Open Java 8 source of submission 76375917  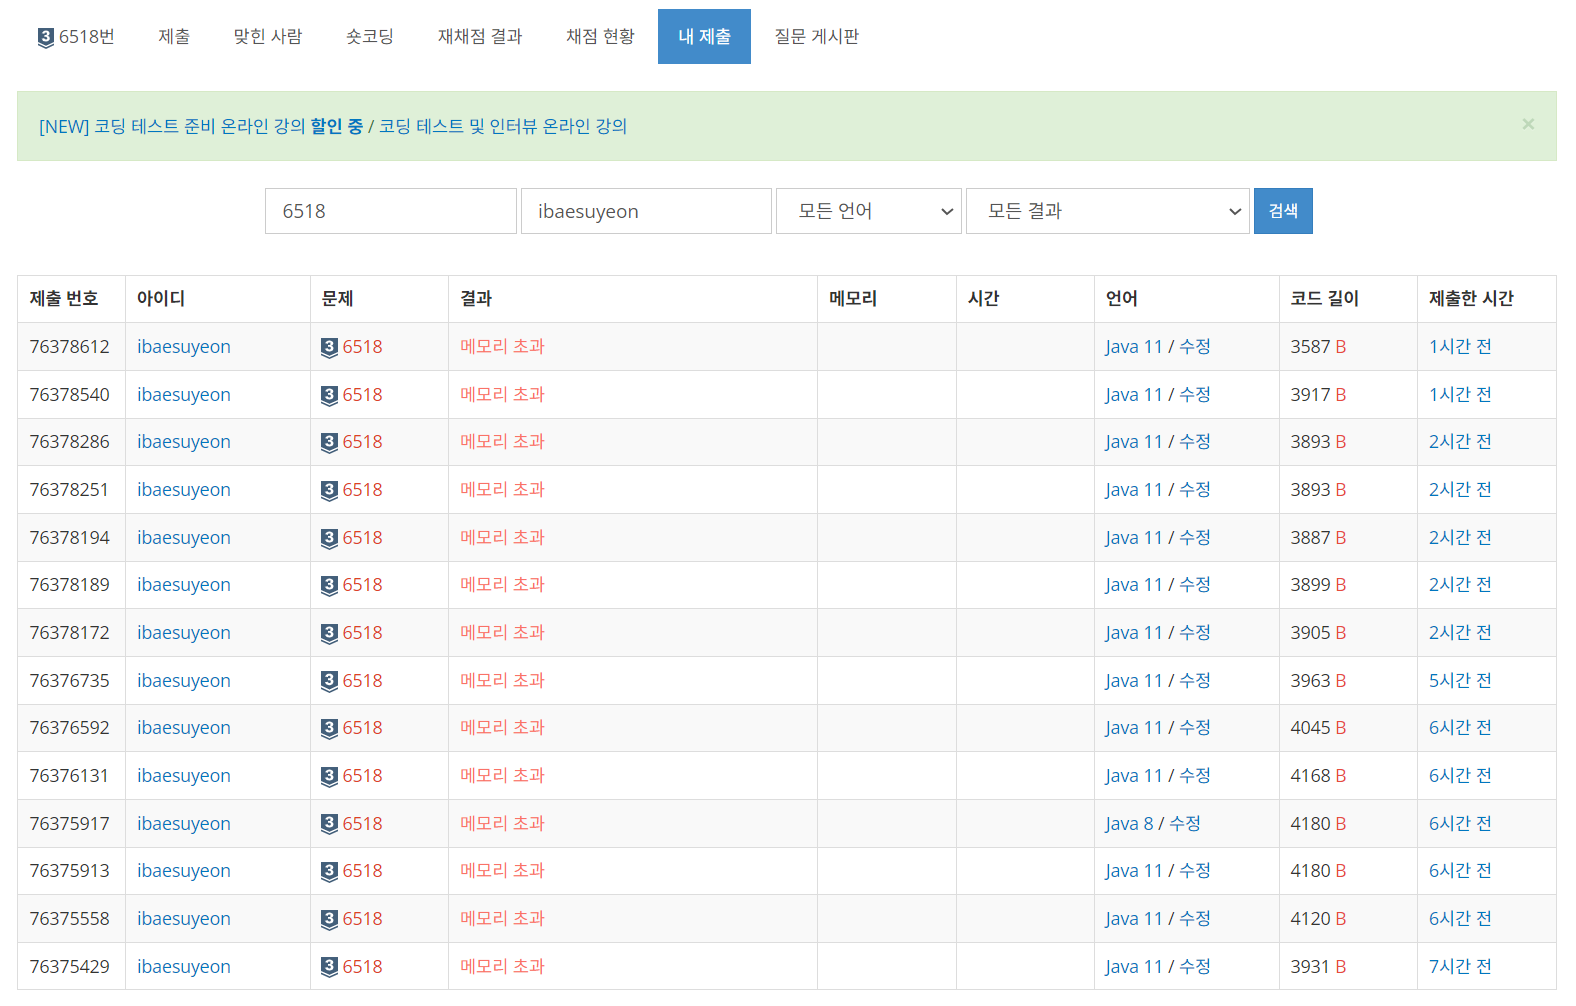(1129, 824)
